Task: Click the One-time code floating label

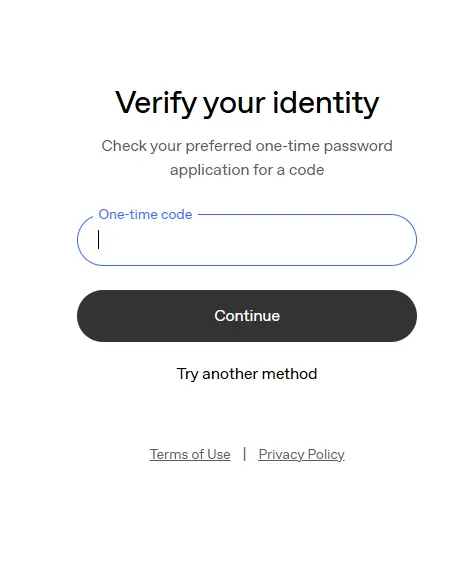Action: pyautogui.click(x=145, y=214)
